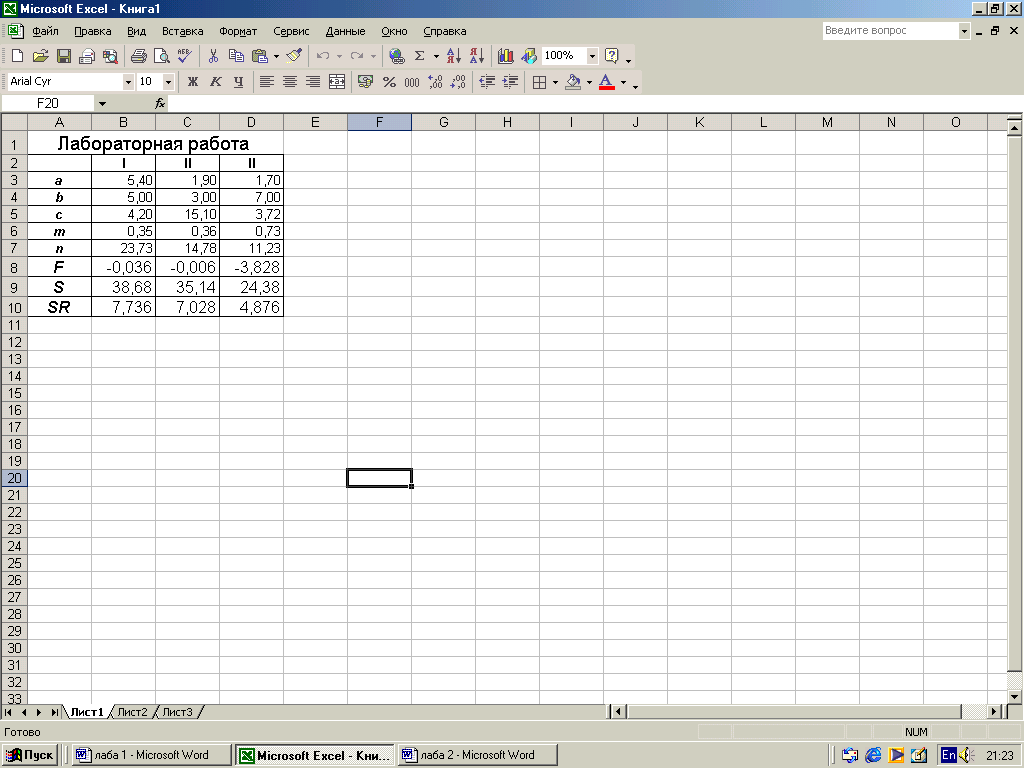Sort ascending А-Я

coord(454,56)
